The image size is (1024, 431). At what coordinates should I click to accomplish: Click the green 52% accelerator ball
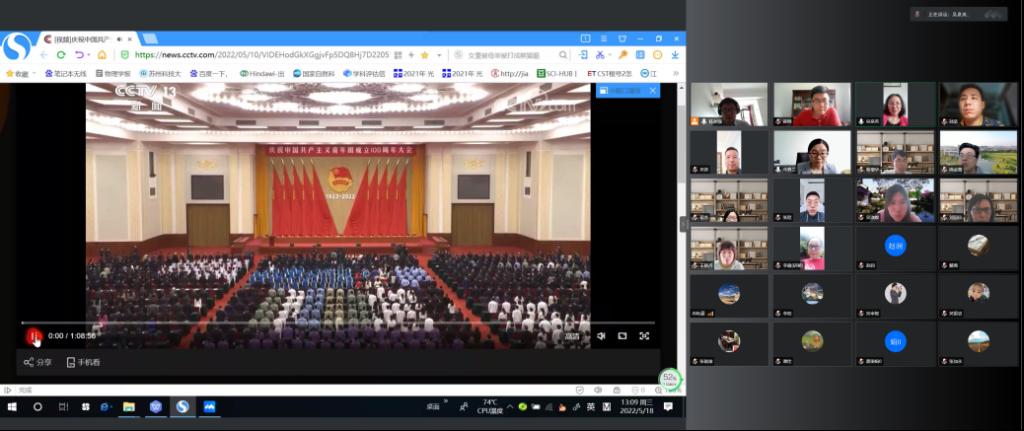coord(670,379)
